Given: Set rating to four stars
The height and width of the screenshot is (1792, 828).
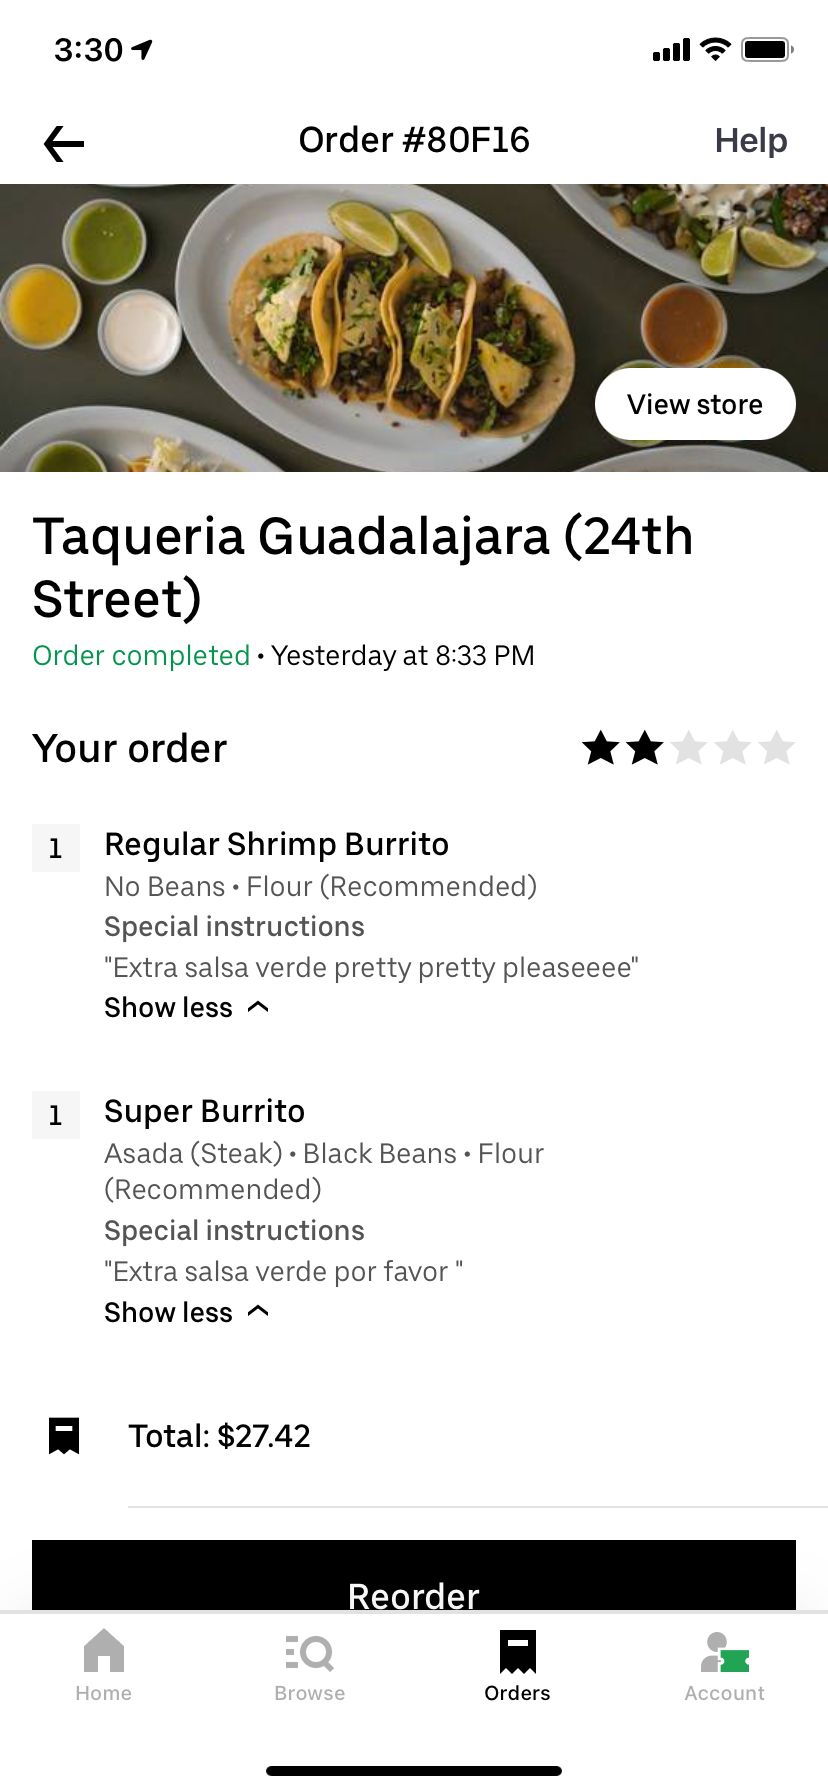Looking at the screenshot, I should tap(733, 748).
